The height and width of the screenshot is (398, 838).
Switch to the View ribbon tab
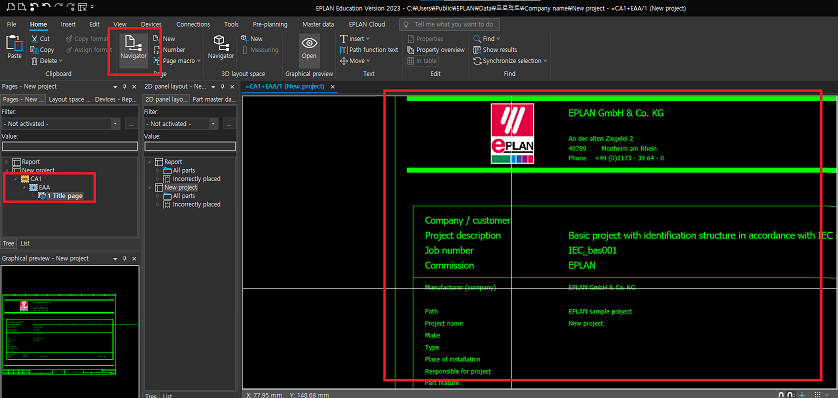(120, 25)
